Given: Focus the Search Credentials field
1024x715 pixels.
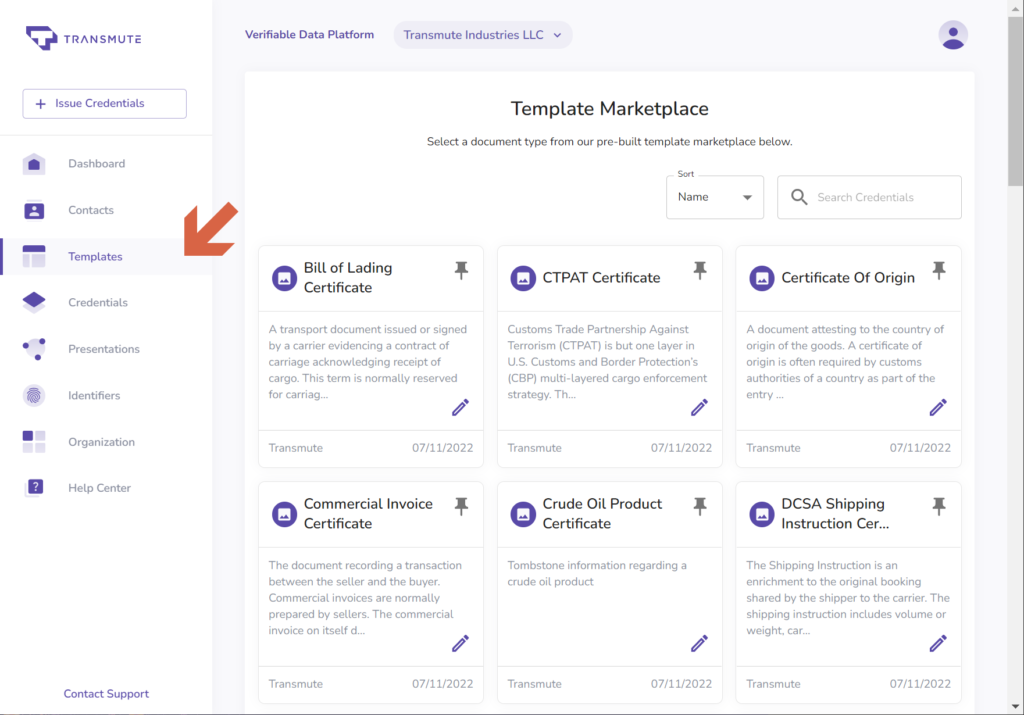Looking at the screenshot, I should click(869, 197).
